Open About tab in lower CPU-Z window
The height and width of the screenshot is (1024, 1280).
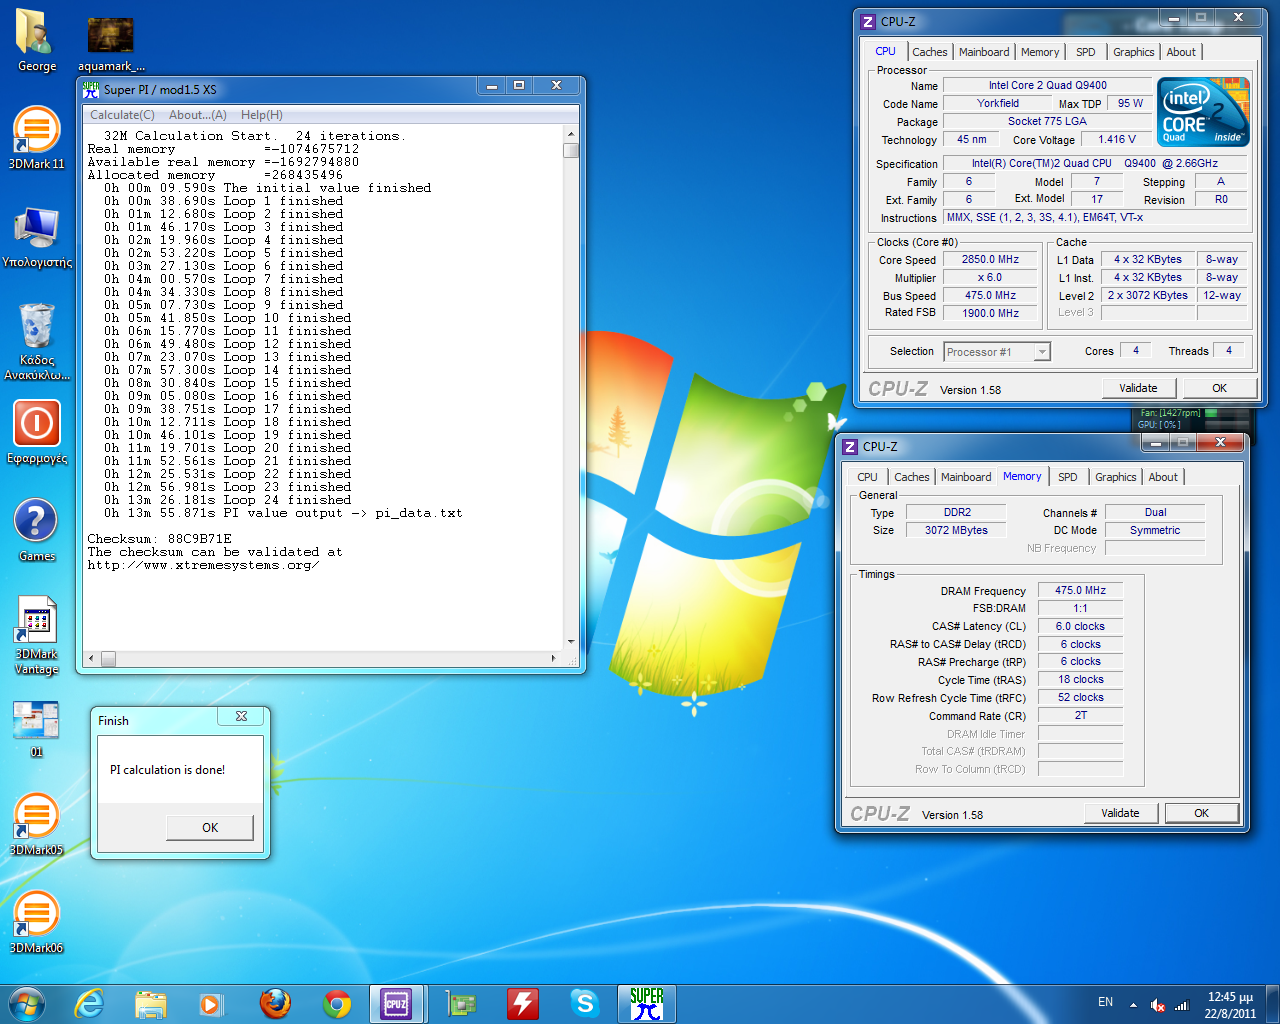1163,477
